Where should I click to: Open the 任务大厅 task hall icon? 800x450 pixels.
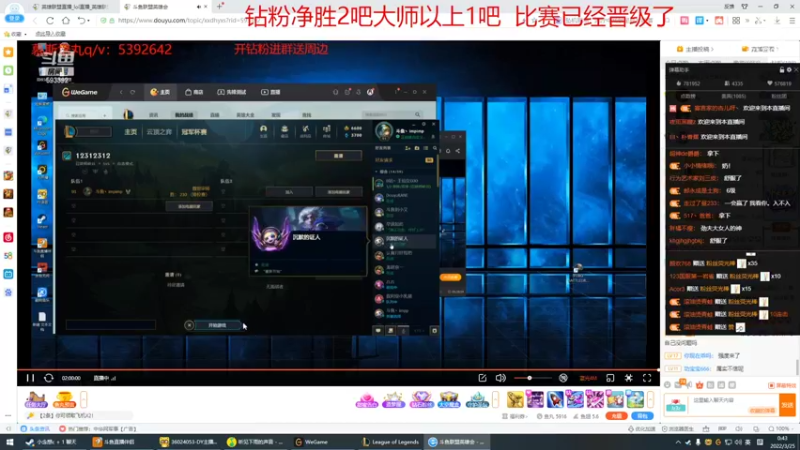tap(36, 399)
